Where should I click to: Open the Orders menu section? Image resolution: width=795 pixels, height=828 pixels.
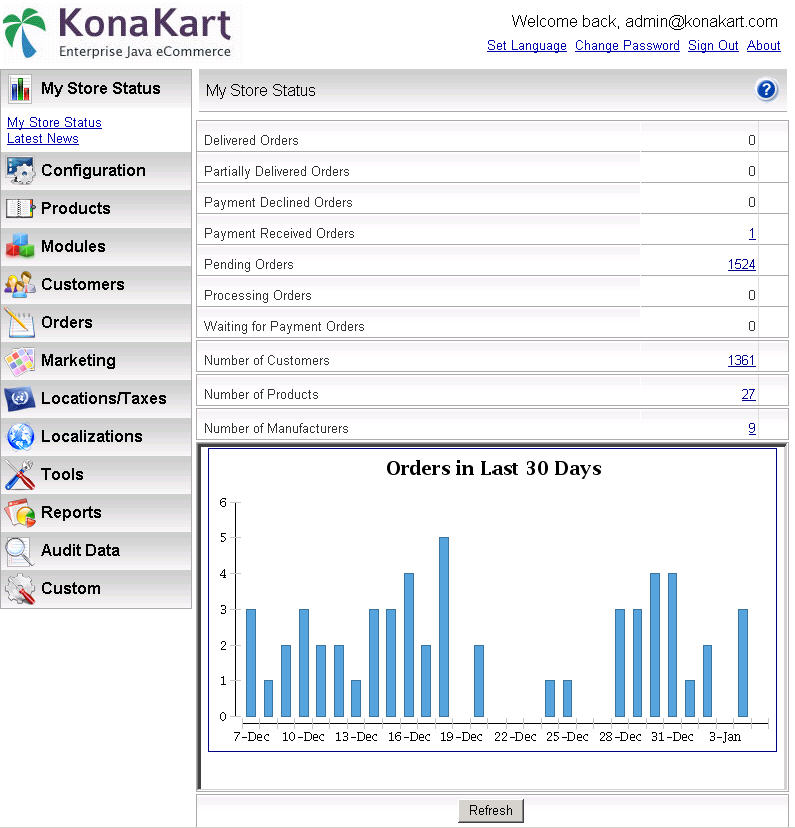click(96, 323)
